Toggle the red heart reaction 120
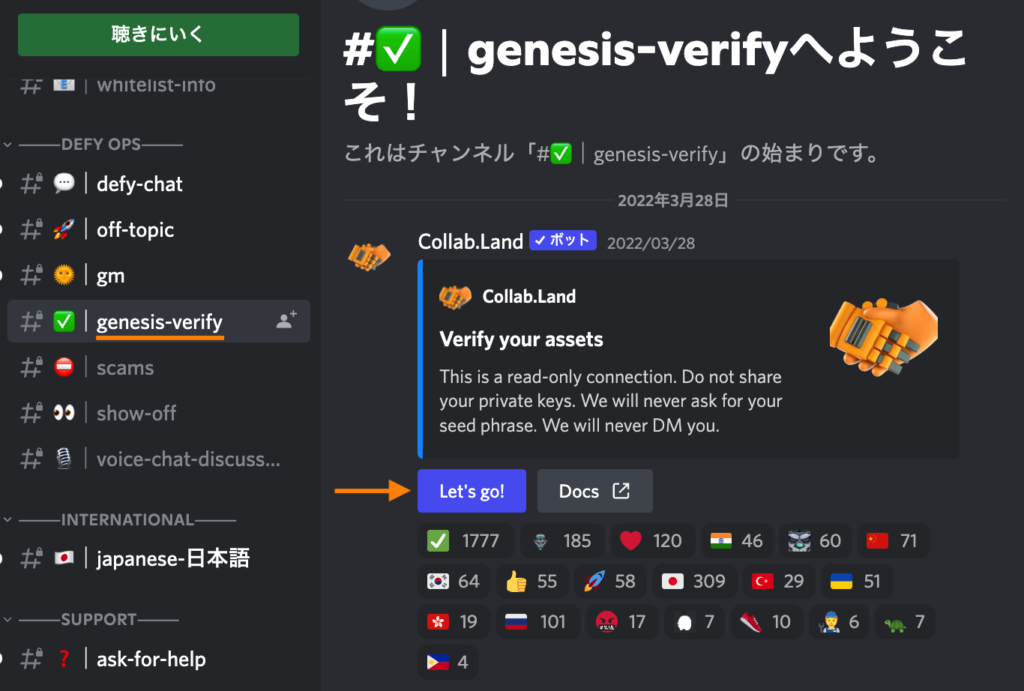The width and height of the screenshot is (1024, 691). (x=652, y=541)
